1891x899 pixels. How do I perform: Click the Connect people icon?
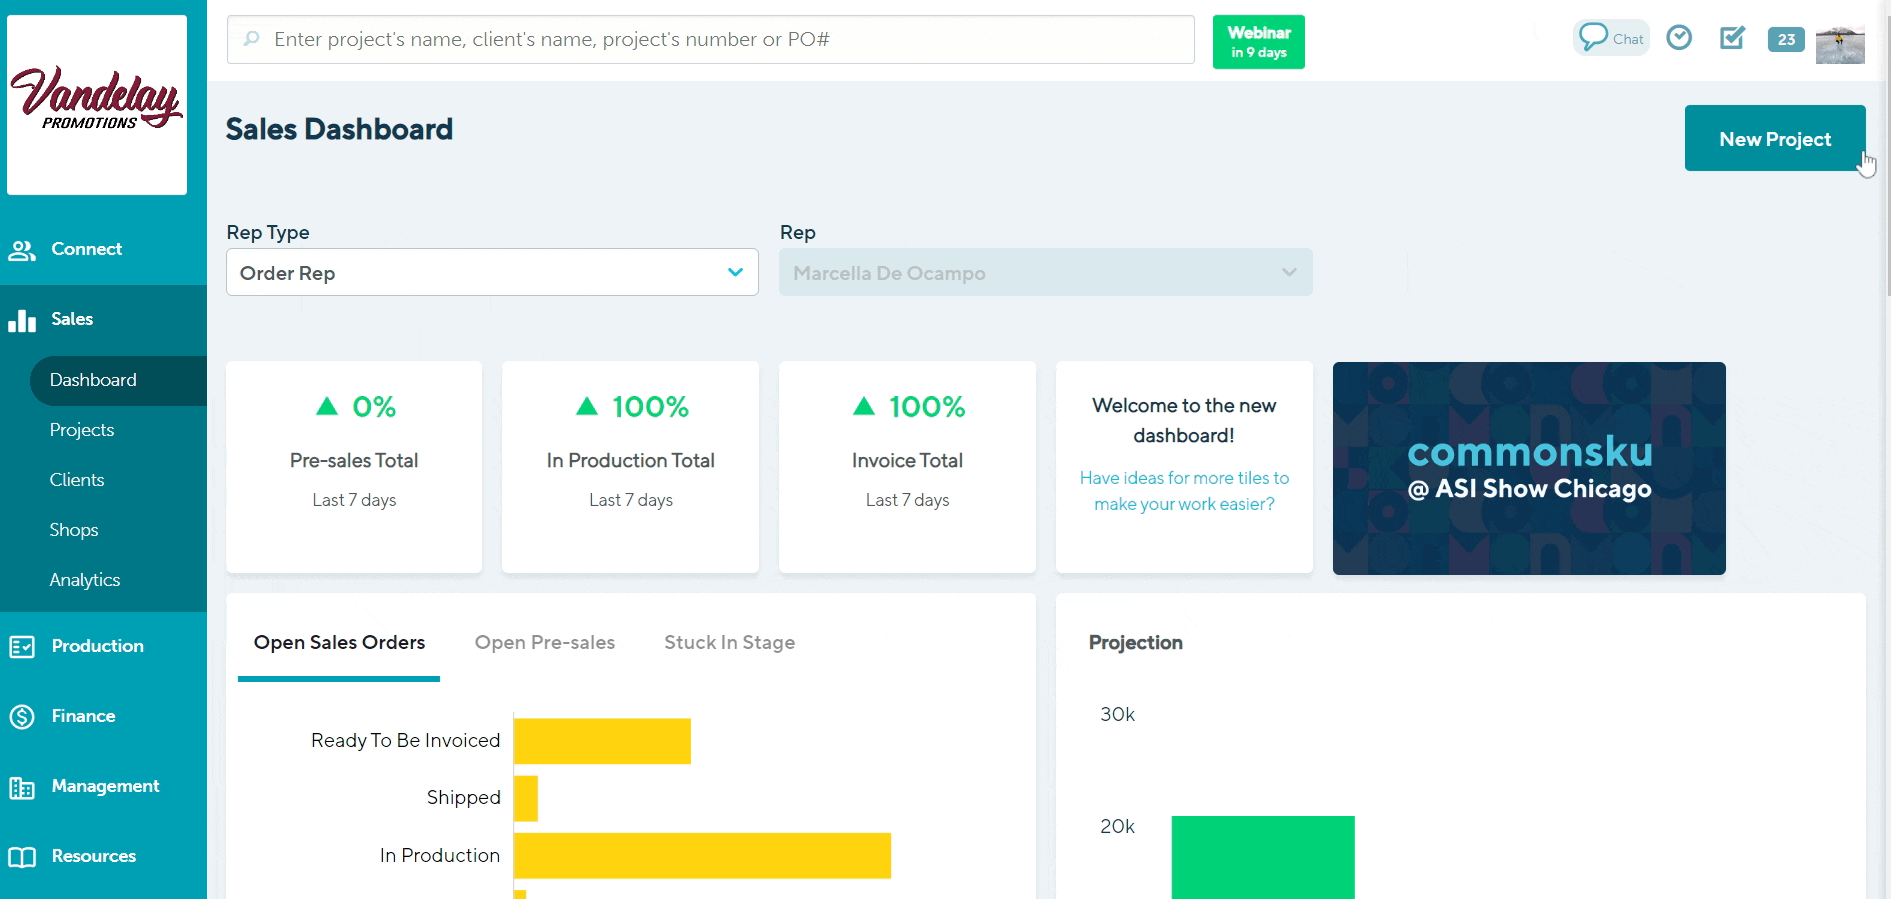tap(22, 250)
